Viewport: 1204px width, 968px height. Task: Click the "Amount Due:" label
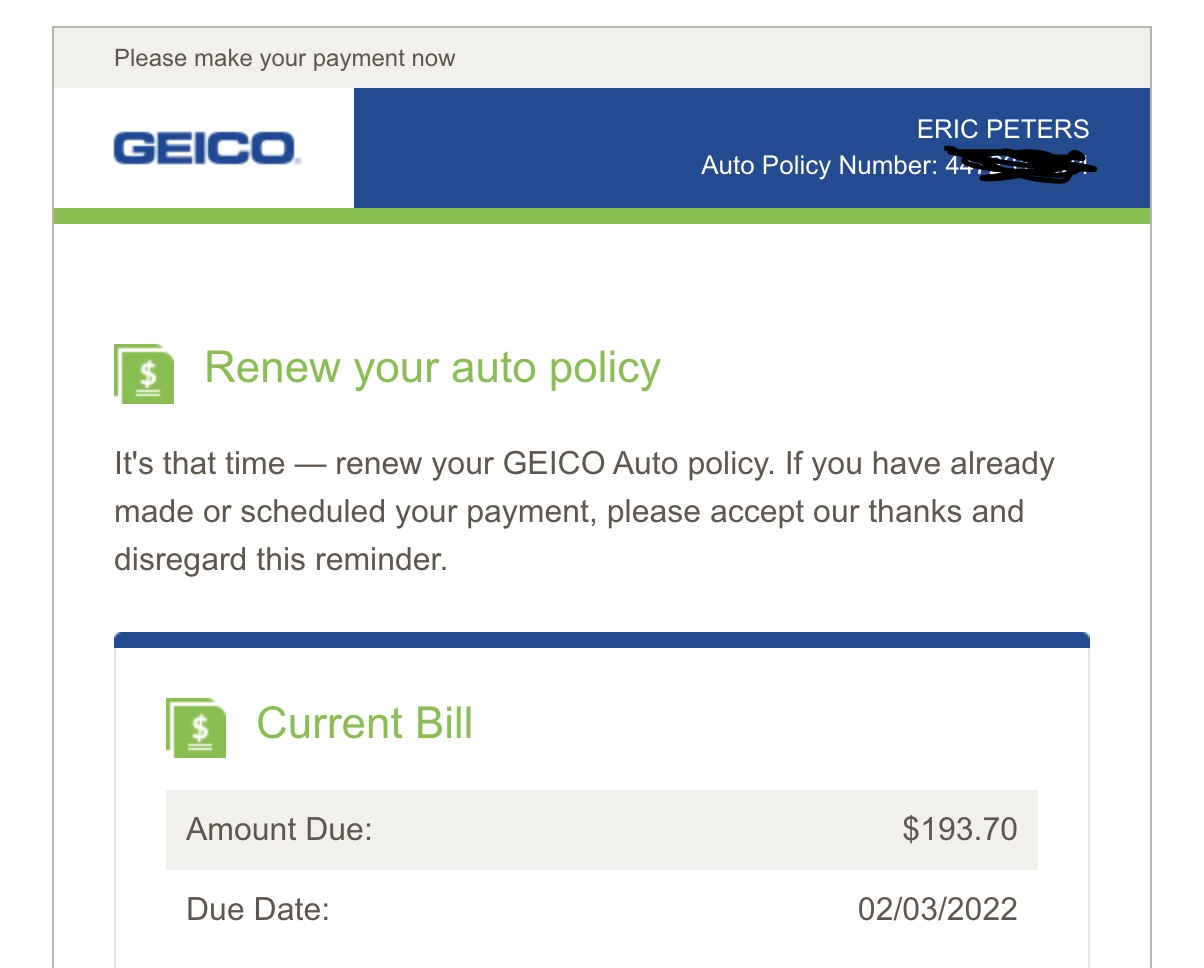pyautogui.click(x=279, y=829)
